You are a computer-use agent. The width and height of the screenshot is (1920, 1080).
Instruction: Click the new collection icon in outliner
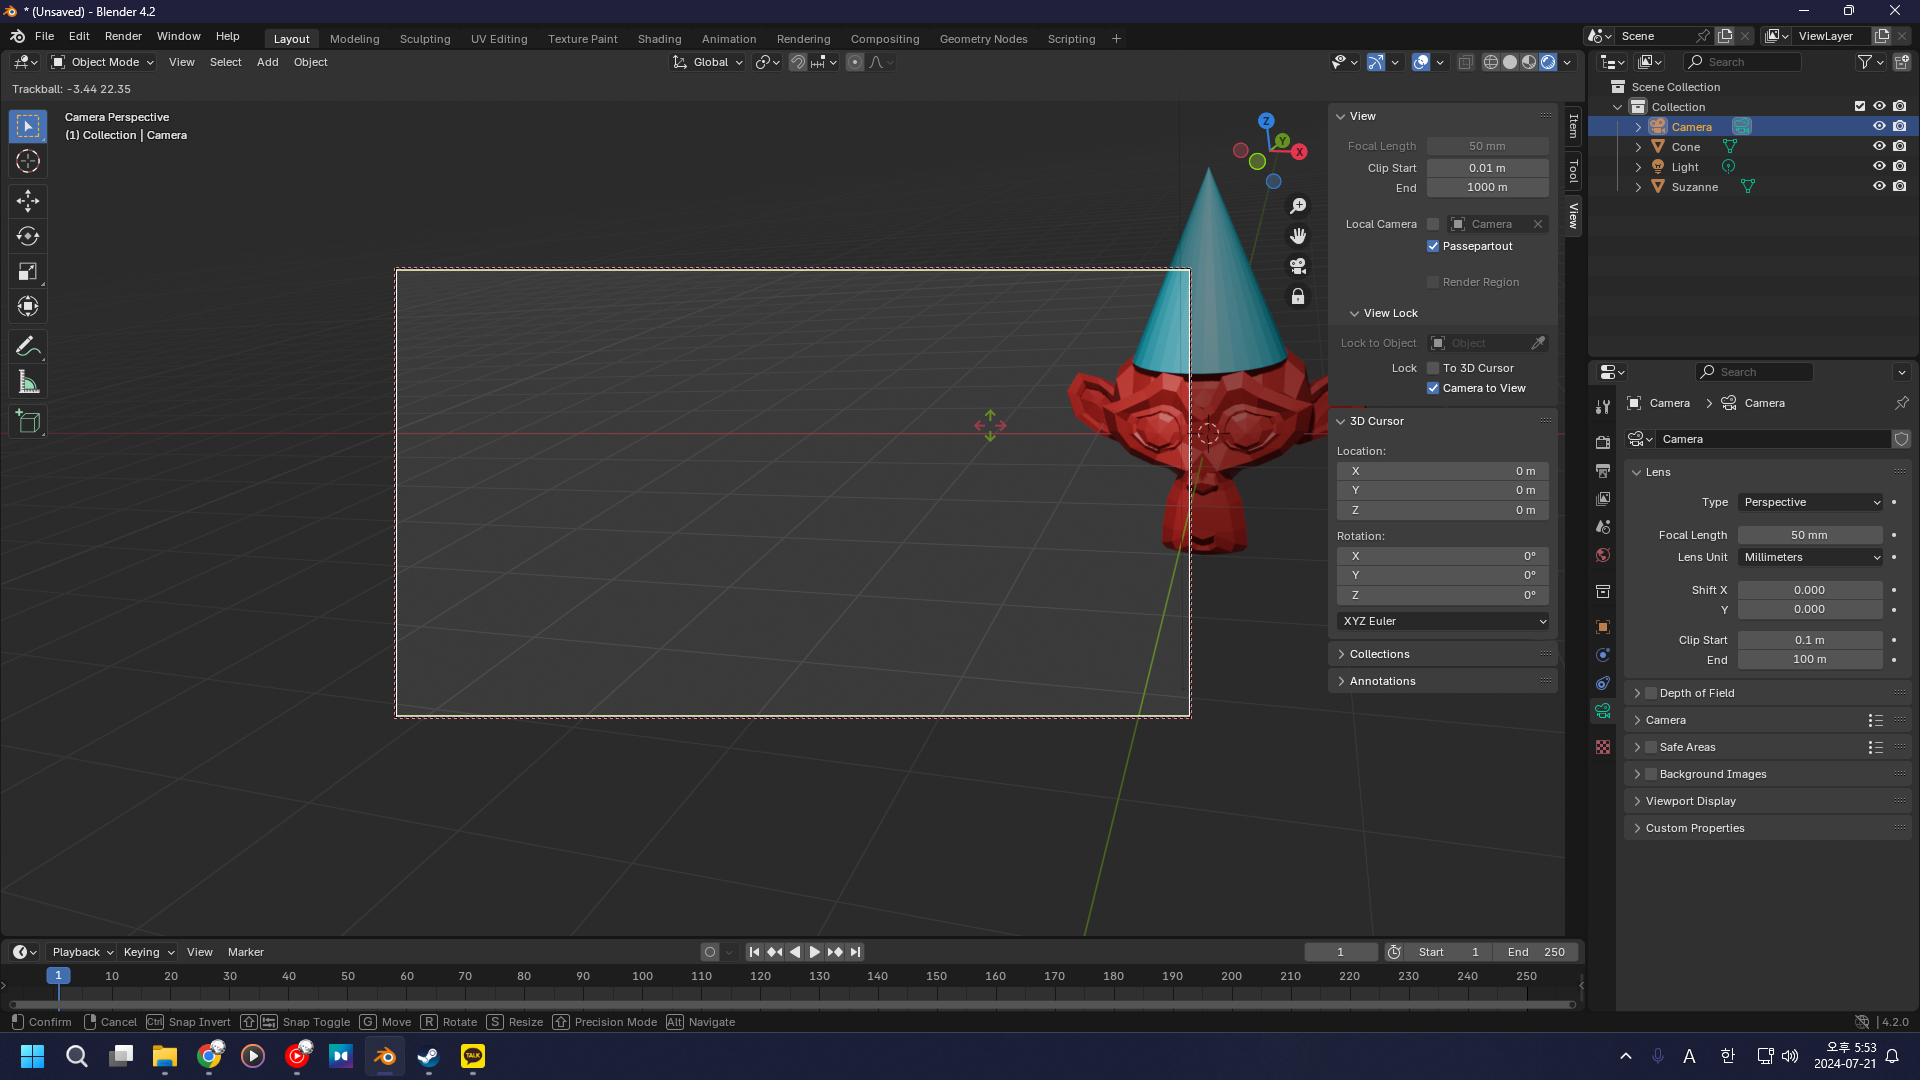point(1902,62)
